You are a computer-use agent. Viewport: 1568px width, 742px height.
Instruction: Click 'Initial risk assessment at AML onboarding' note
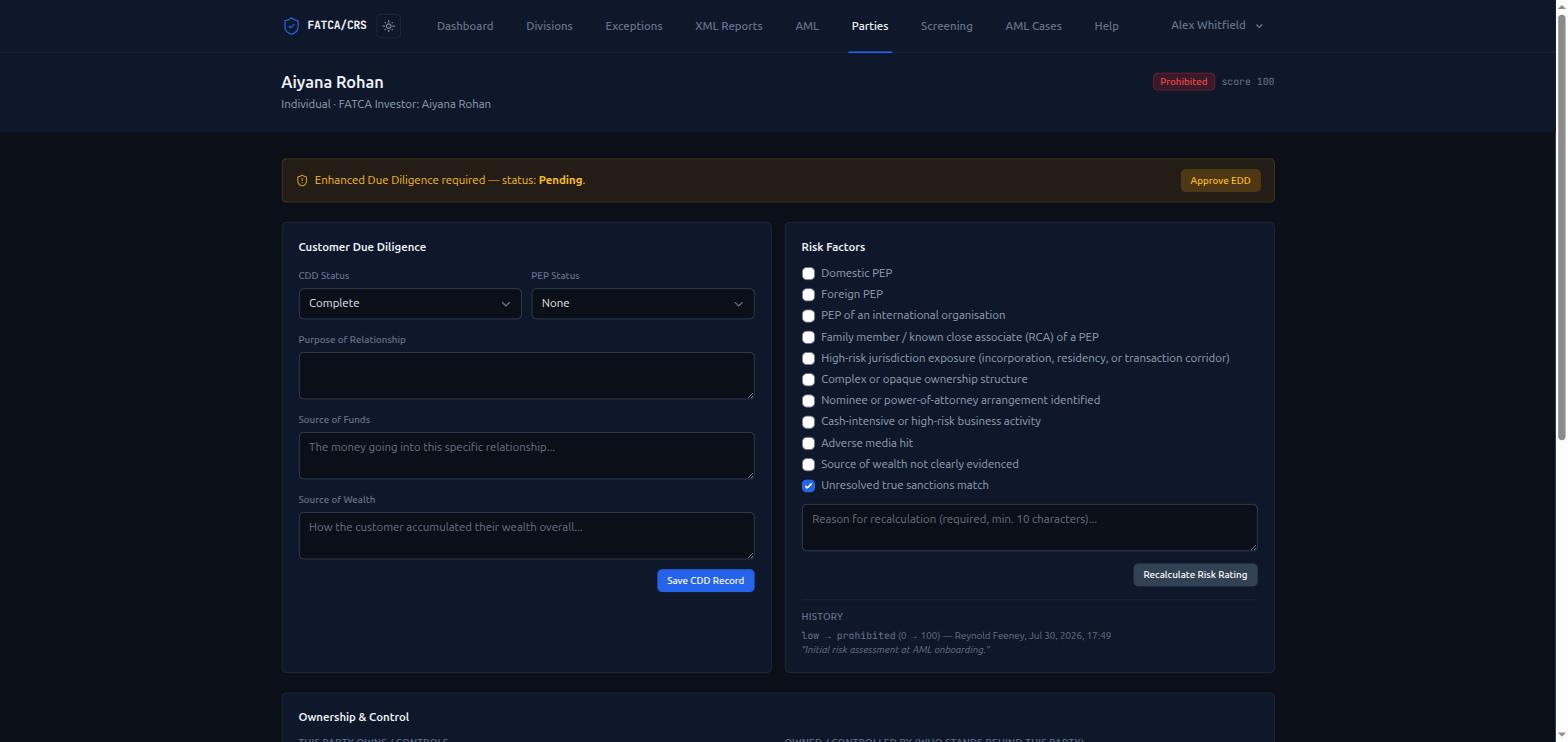[x=896, y=650]
